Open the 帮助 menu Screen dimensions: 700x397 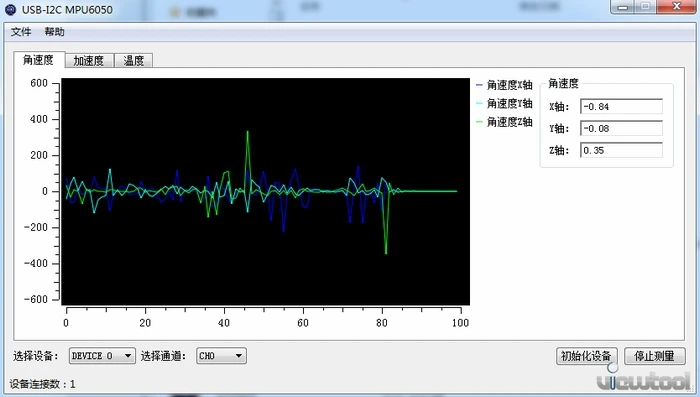54,32
